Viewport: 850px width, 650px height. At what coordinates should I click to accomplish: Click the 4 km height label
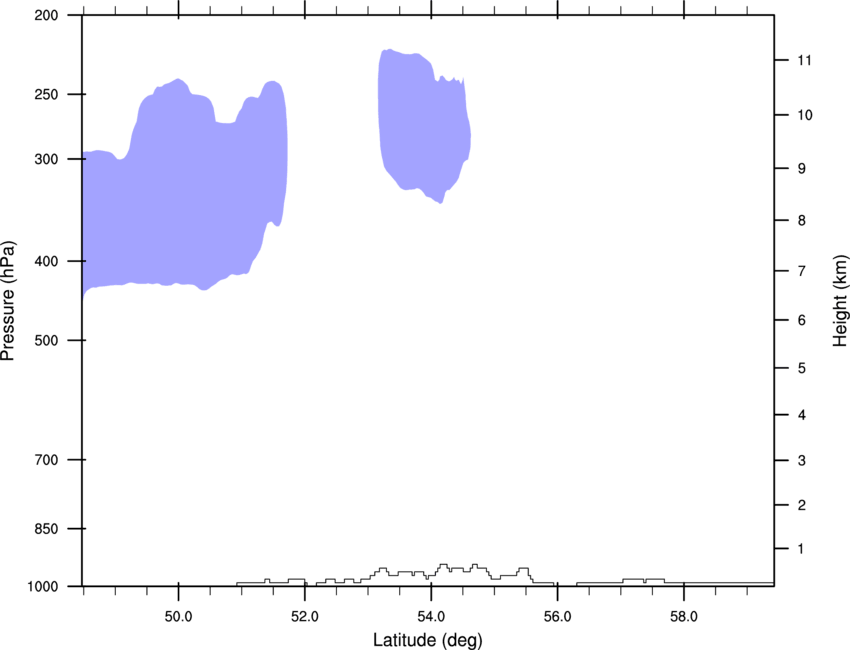click(802, 415)
